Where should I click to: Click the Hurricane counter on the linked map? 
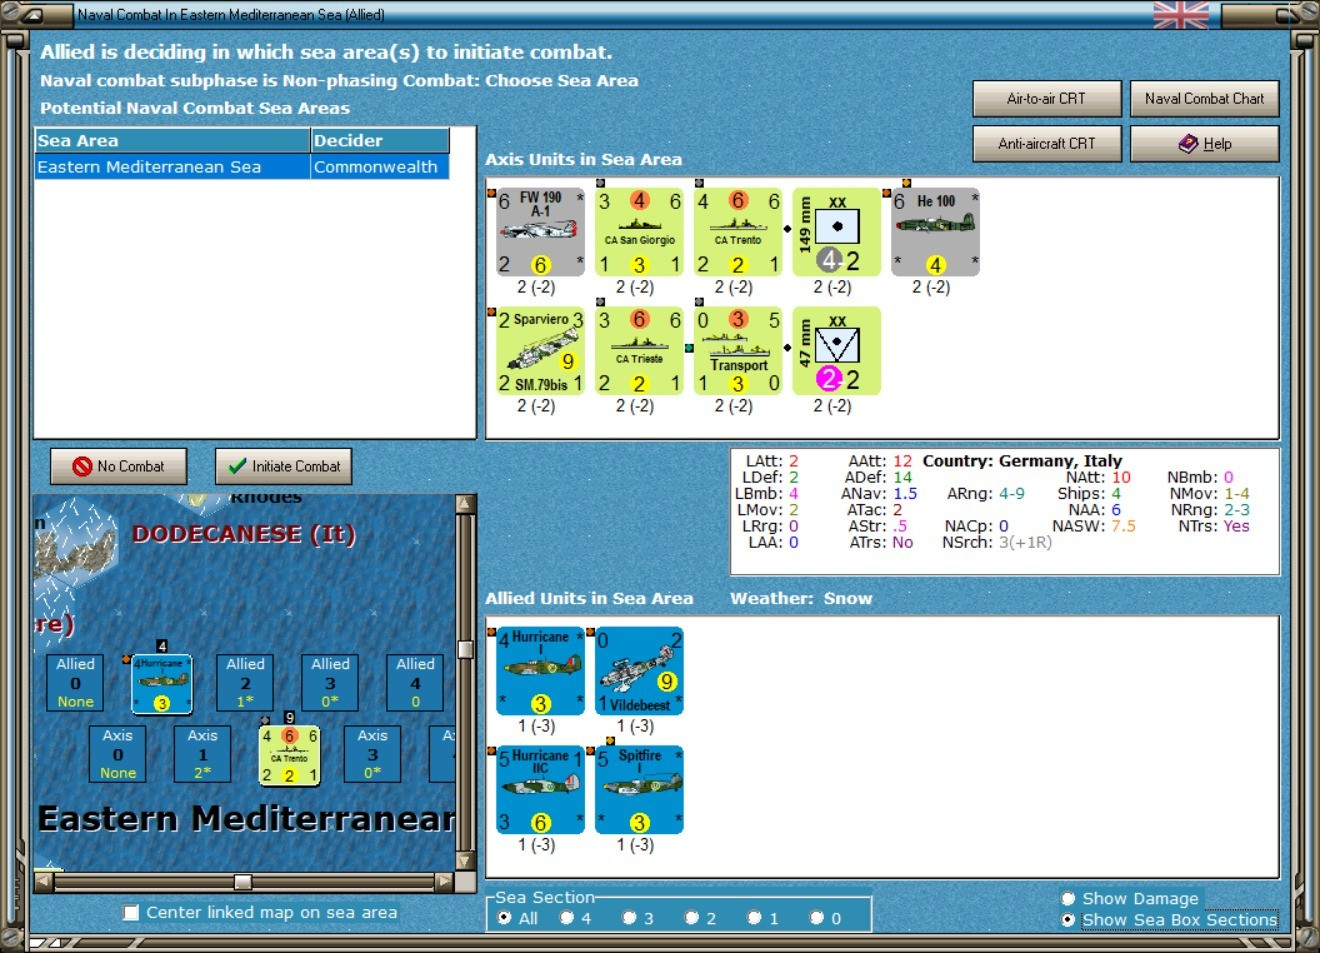(161, 684)
